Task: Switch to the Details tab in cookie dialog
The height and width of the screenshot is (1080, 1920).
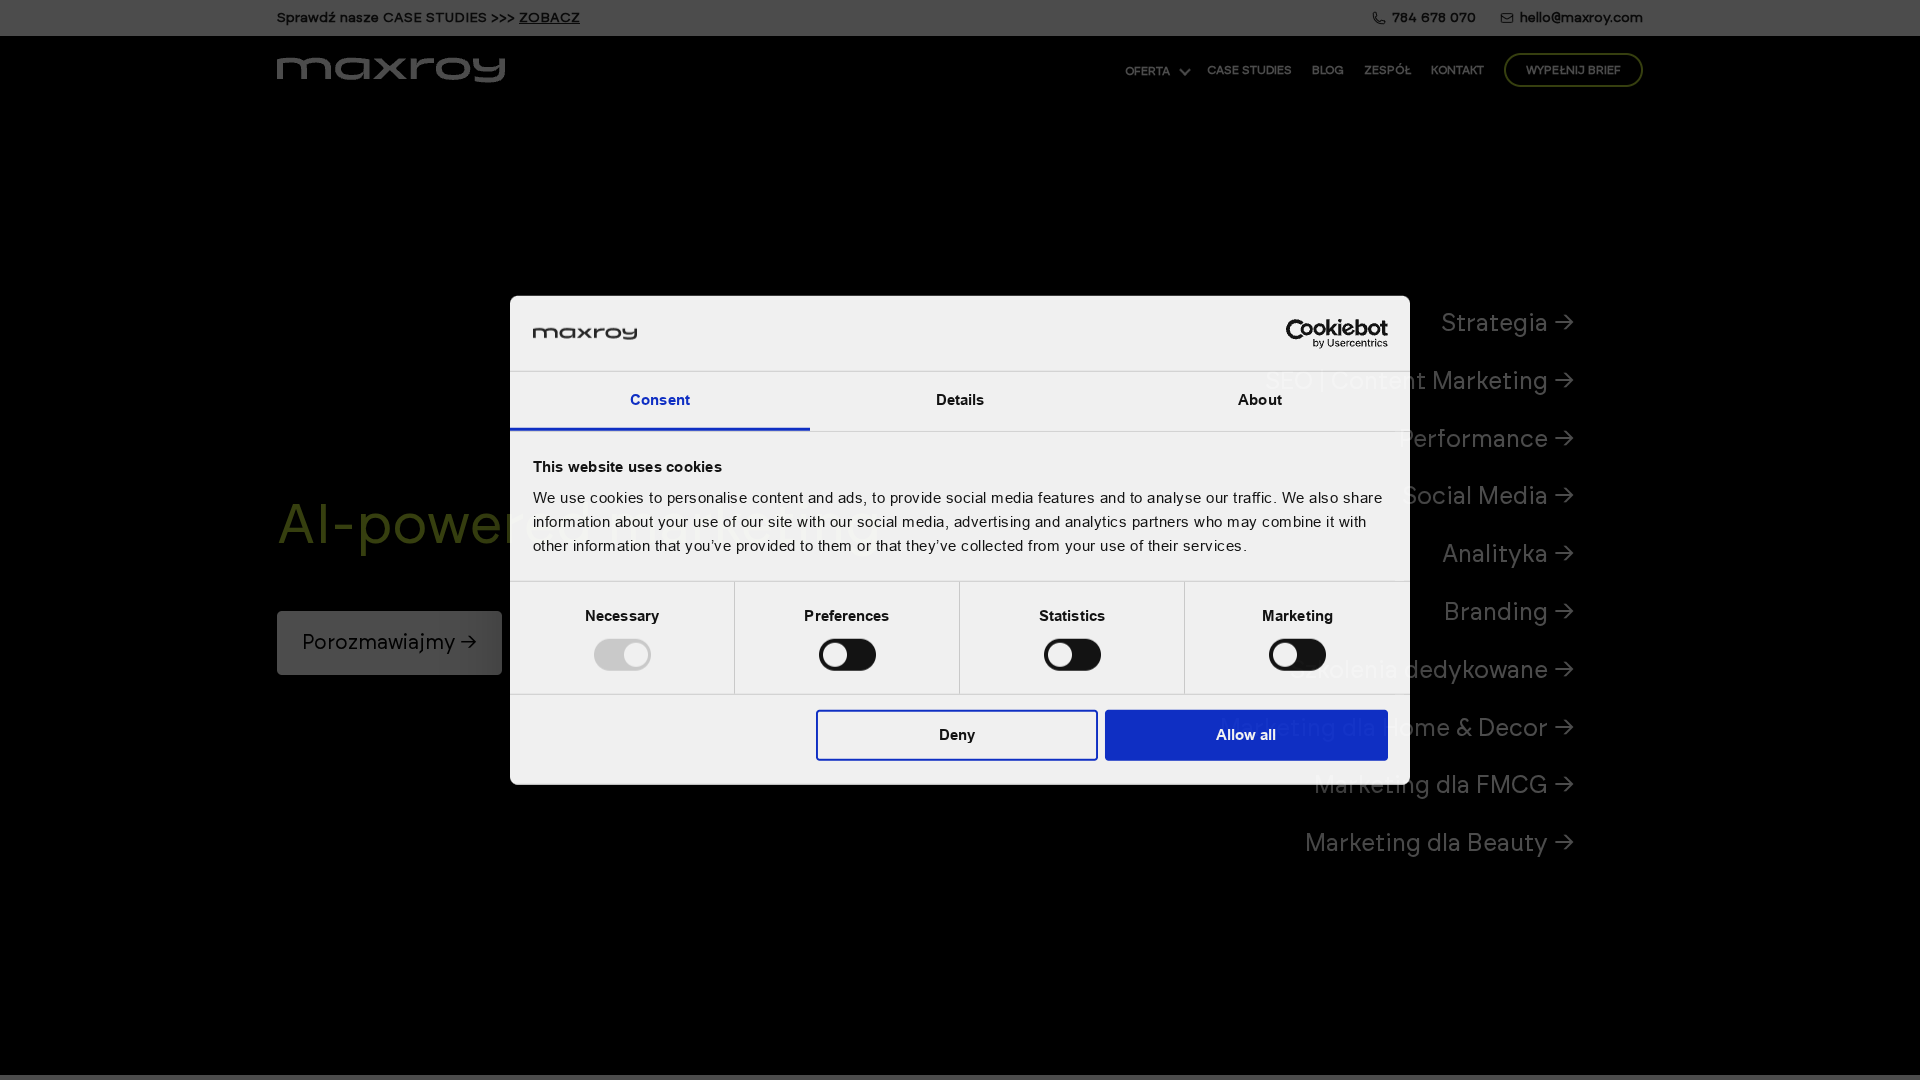Action: click(x=959, y=400)
